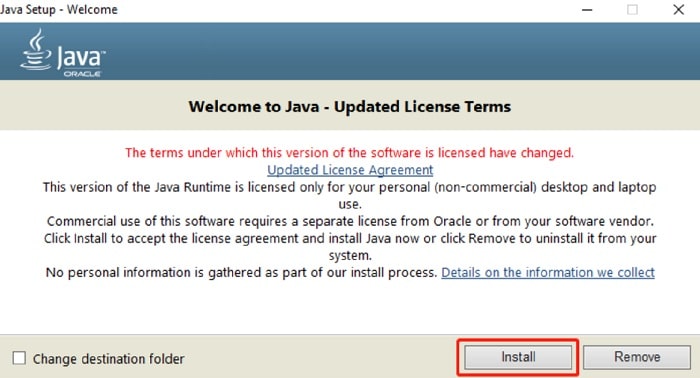Click the Remove button to uninstall Java

click(637, 357)
